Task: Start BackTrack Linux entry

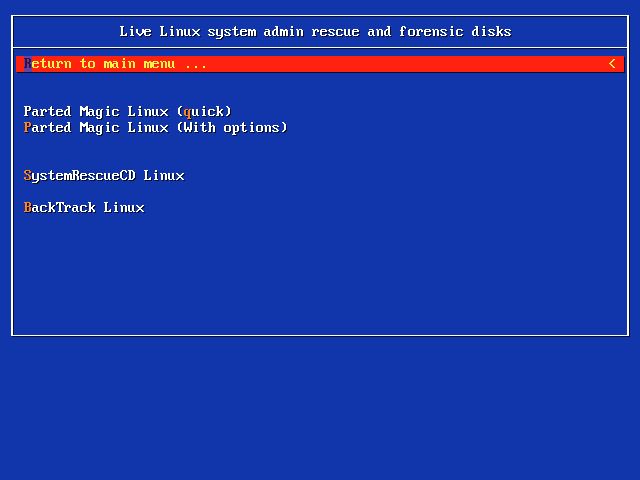Action: coord(84,207)
